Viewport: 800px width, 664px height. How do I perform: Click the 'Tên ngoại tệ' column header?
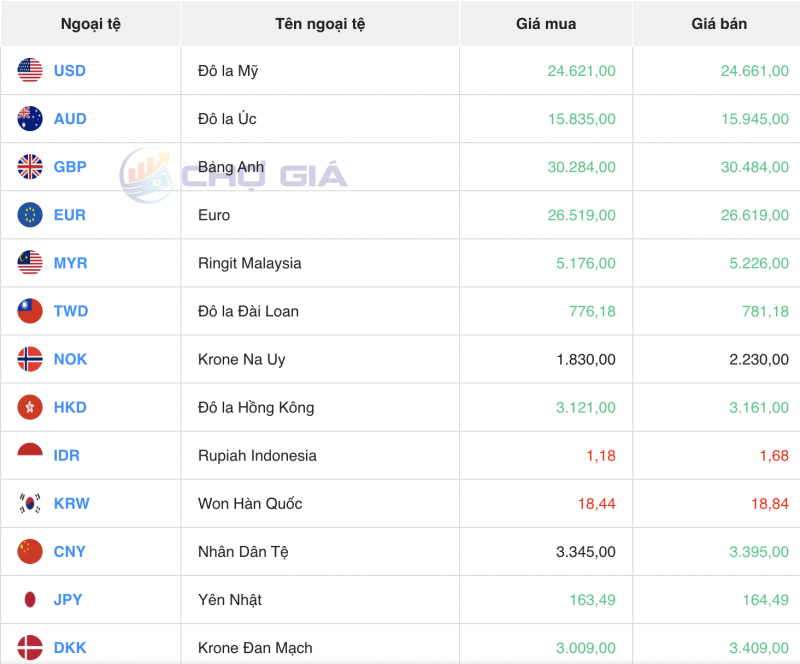pyautogui.click(x=320, y=24)
